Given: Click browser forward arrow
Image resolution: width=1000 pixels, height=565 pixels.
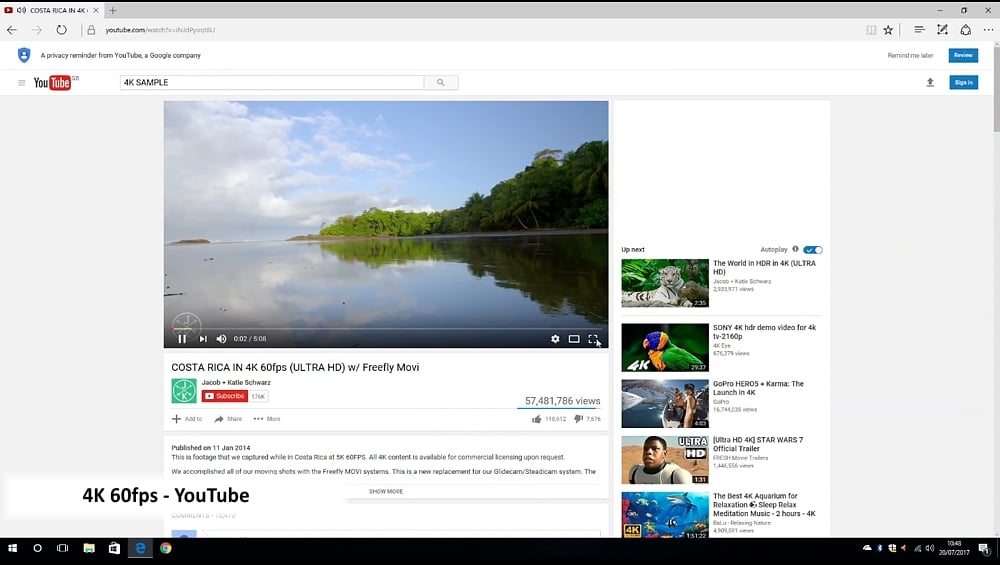Looking at the screenshot, I should coord(37,30).
